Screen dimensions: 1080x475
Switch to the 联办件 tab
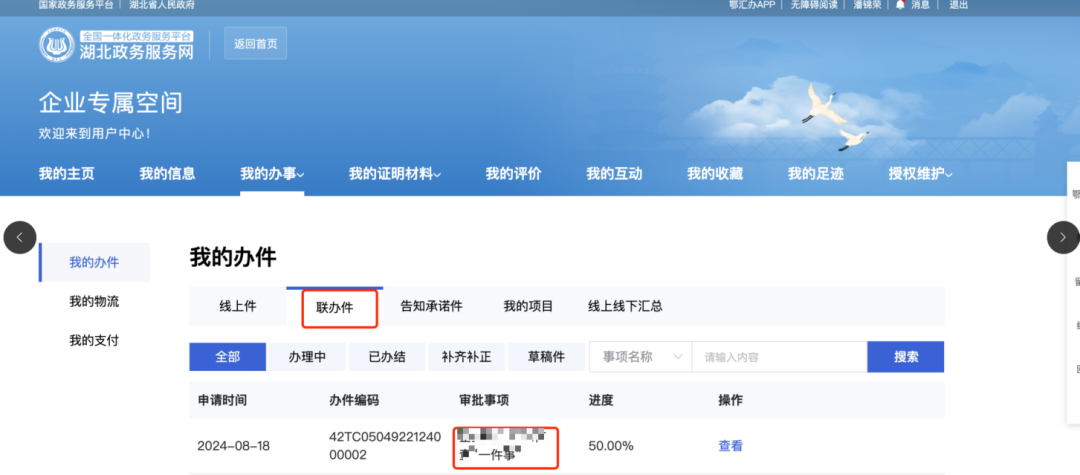click(x=335, y=307)
